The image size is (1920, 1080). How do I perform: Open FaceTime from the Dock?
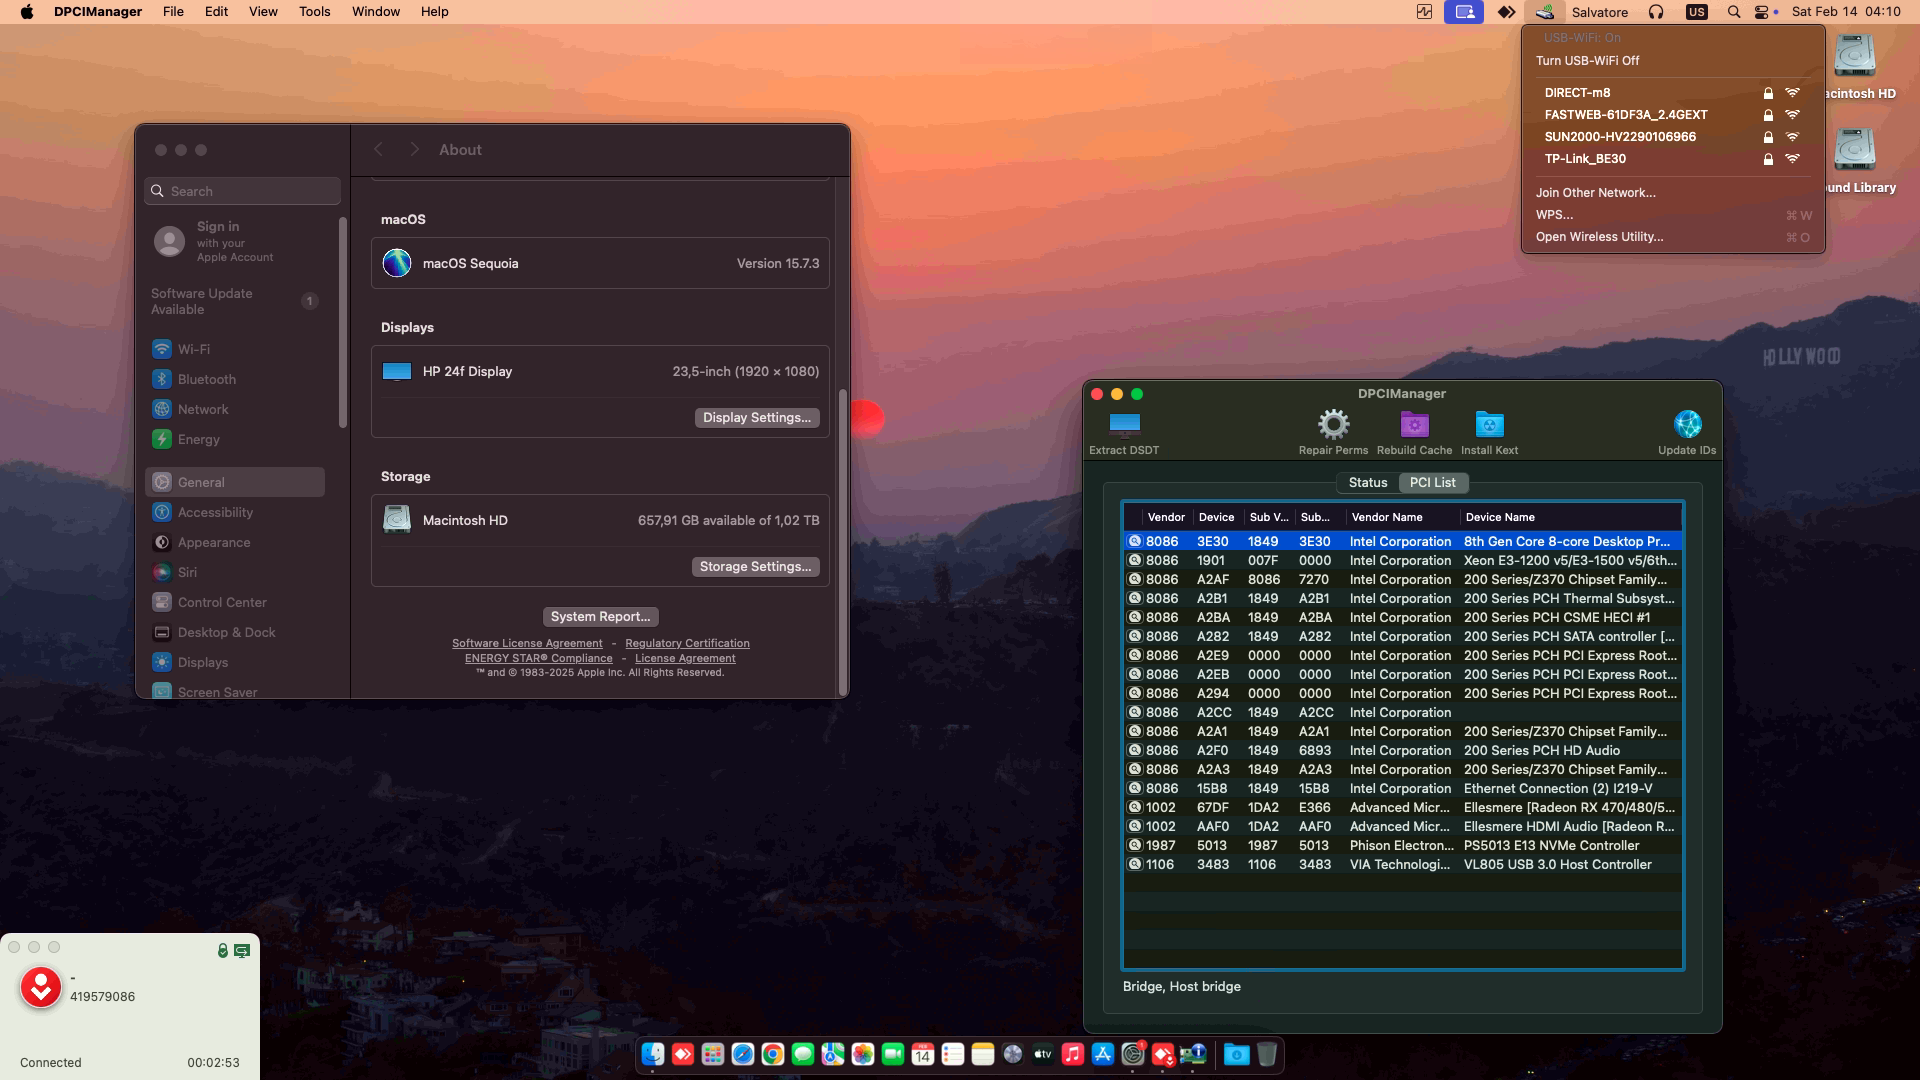point(893,1054)
